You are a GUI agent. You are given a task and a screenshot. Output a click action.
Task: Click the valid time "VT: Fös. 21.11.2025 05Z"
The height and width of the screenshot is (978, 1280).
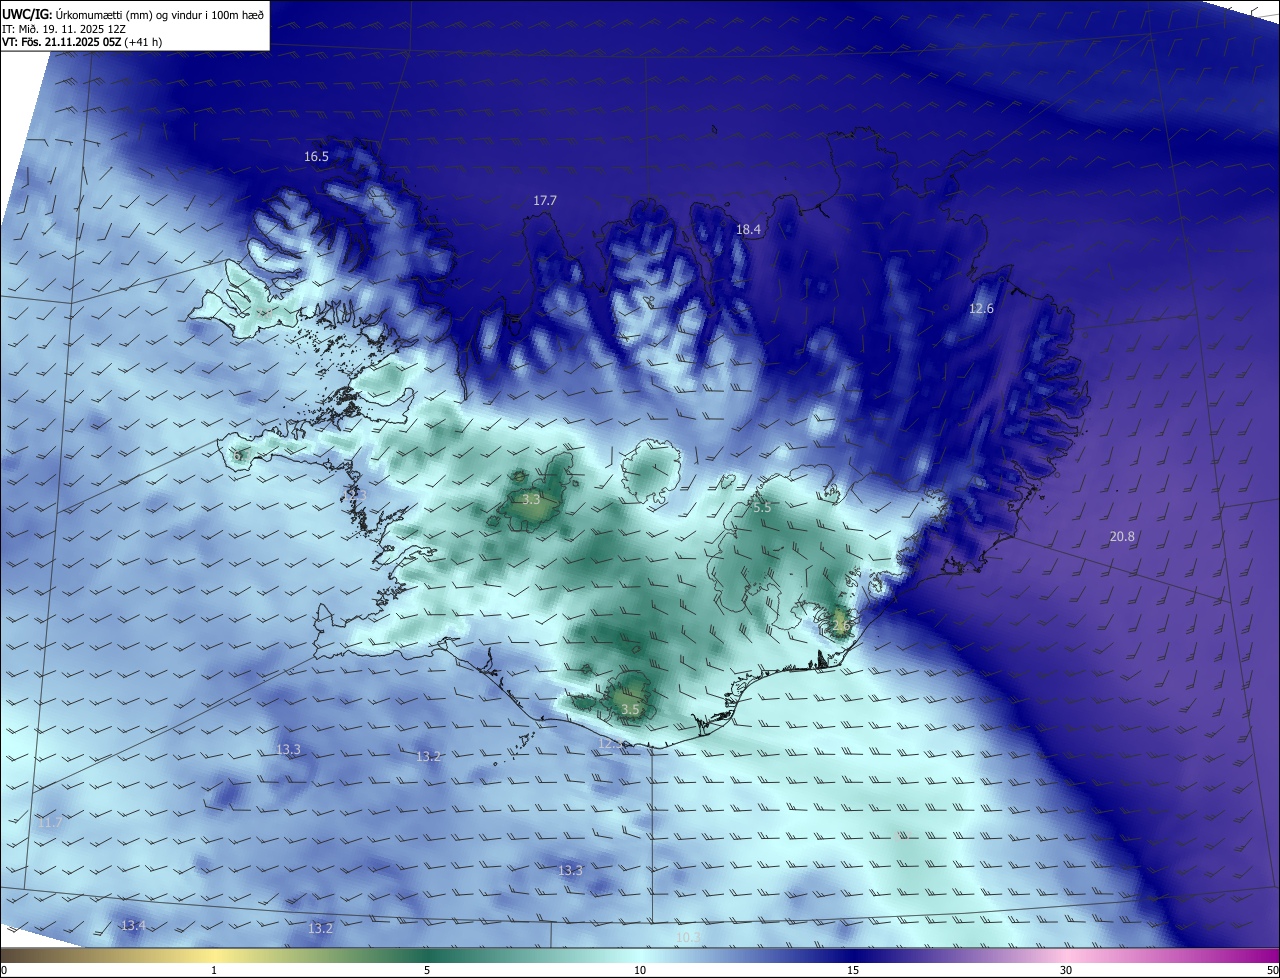(62, 42)
